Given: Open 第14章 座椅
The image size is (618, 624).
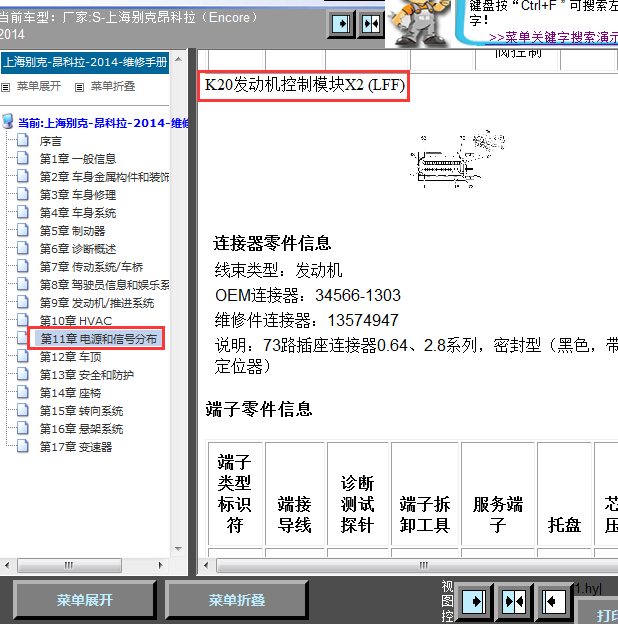Looking at the screenshot, I should point(70,393).
